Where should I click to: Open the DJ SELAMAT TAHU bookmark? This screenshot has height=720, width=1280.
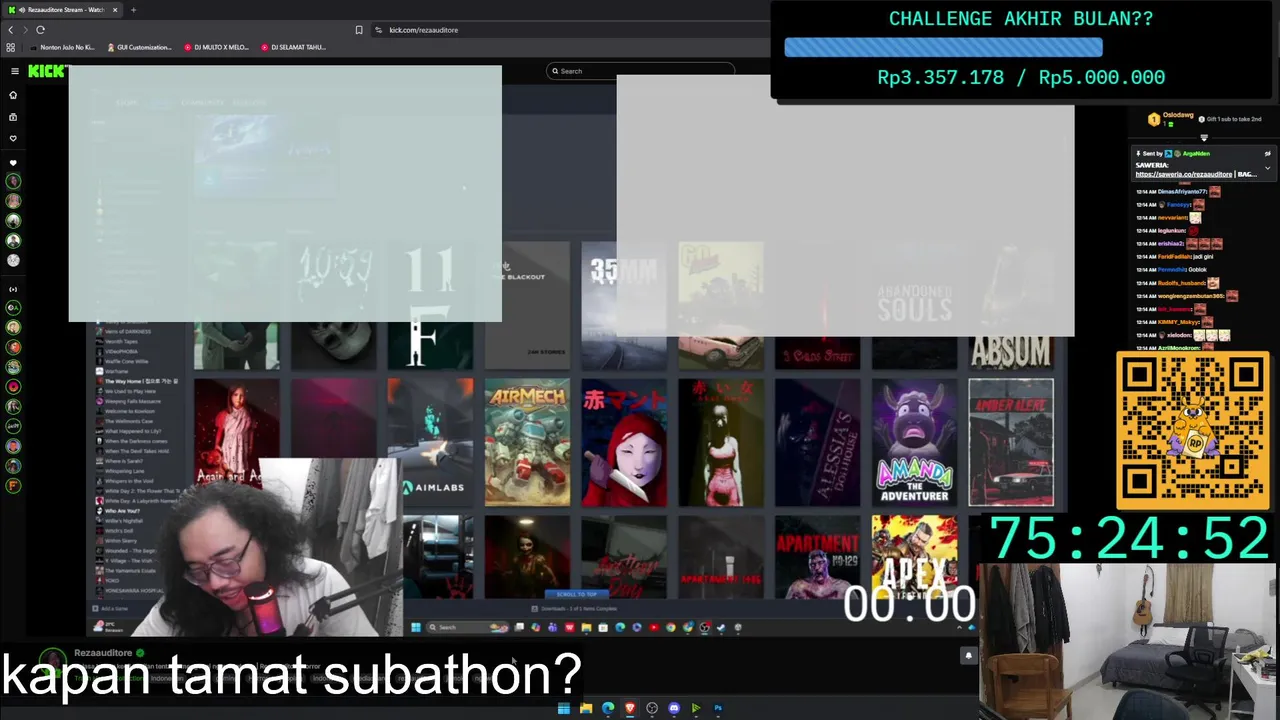click(292, 47)
